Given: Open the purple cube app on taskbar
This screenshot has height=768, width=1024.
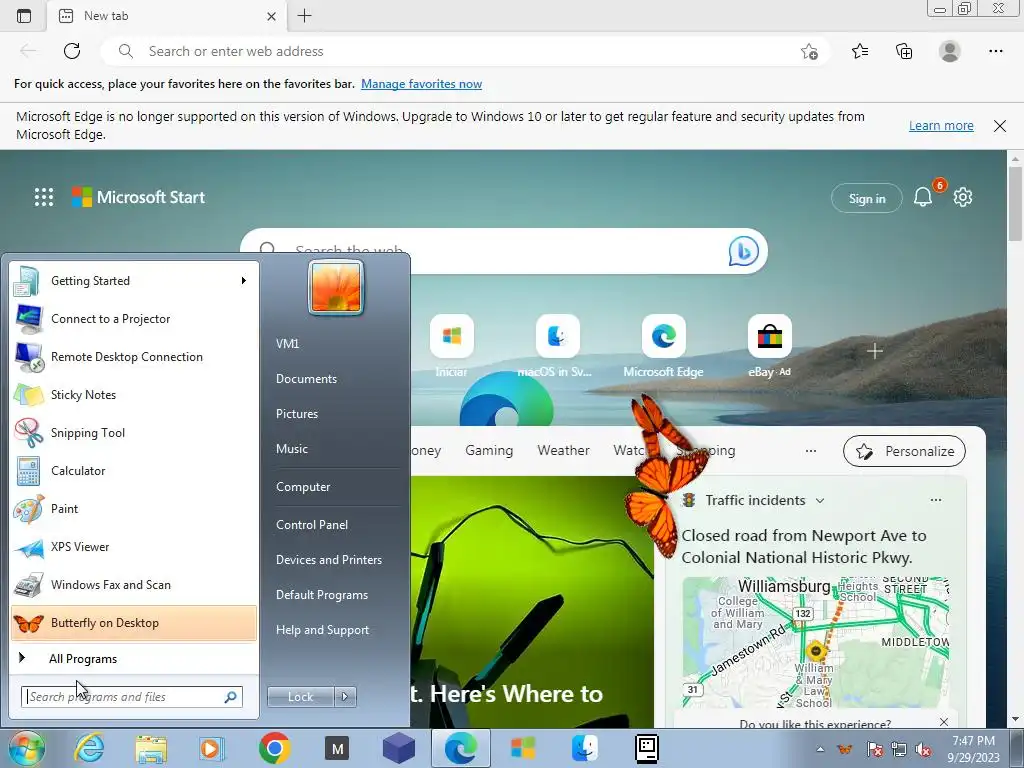Looking at the screenshot, I should coord(399,748).
